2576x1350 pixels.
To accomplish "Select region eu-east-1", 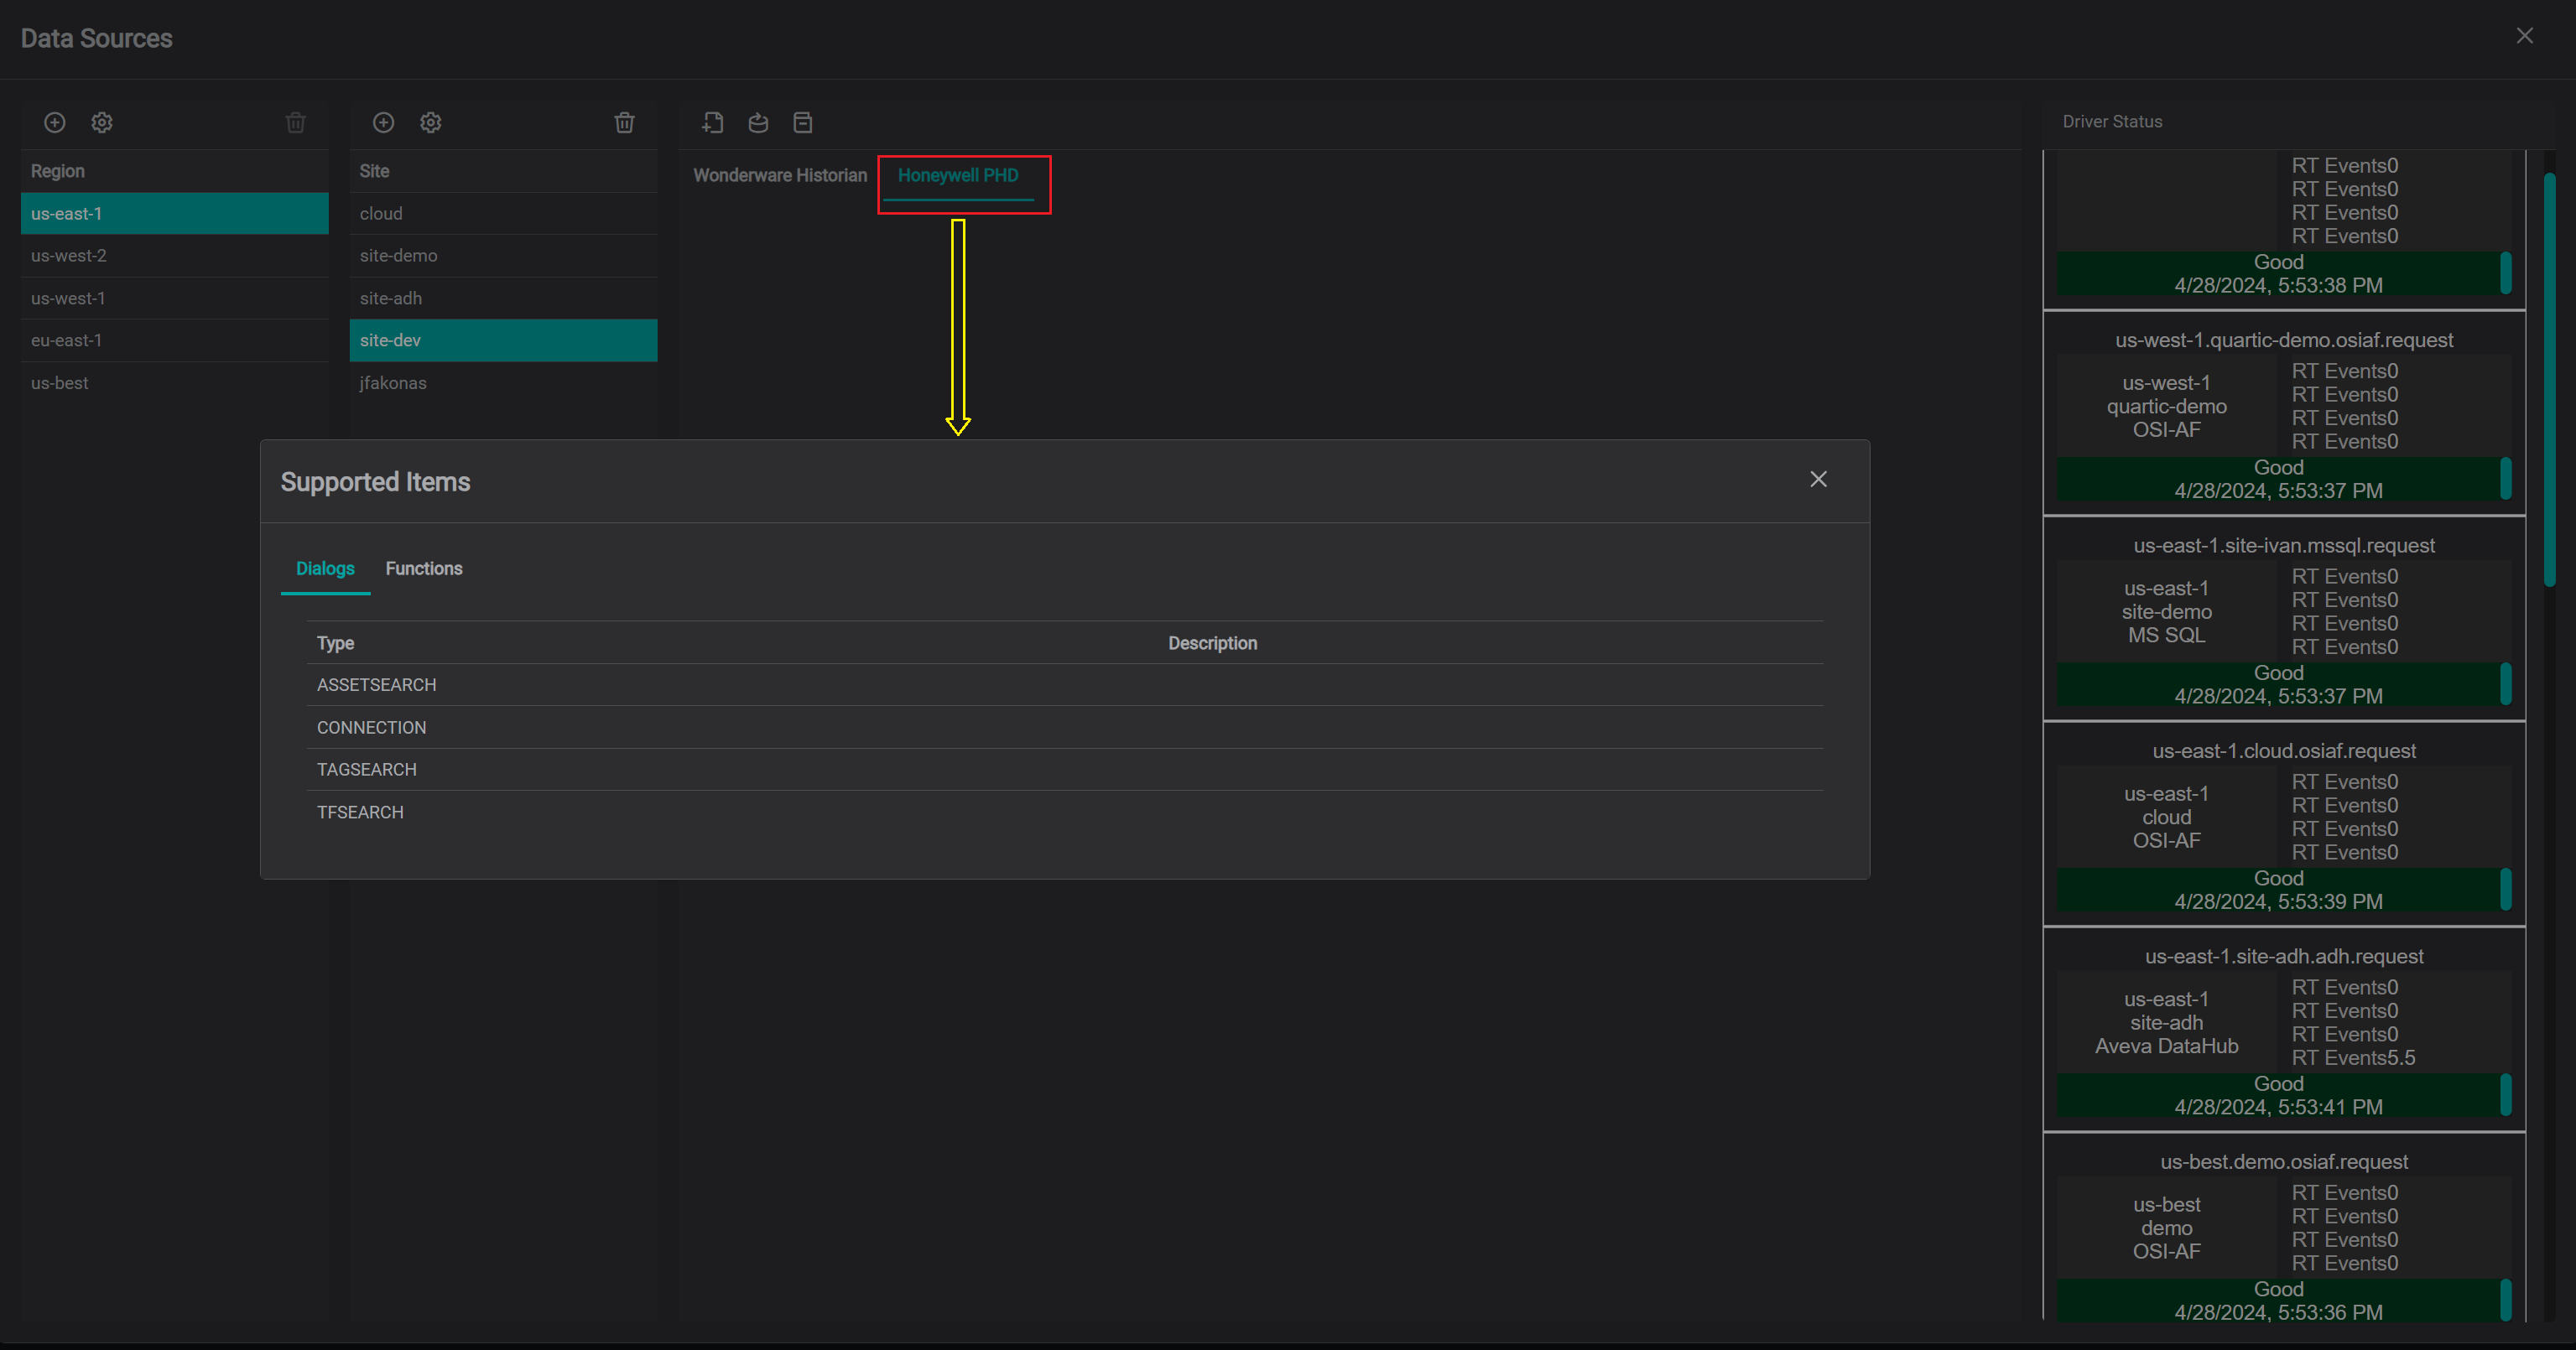I will coord(175,340).
